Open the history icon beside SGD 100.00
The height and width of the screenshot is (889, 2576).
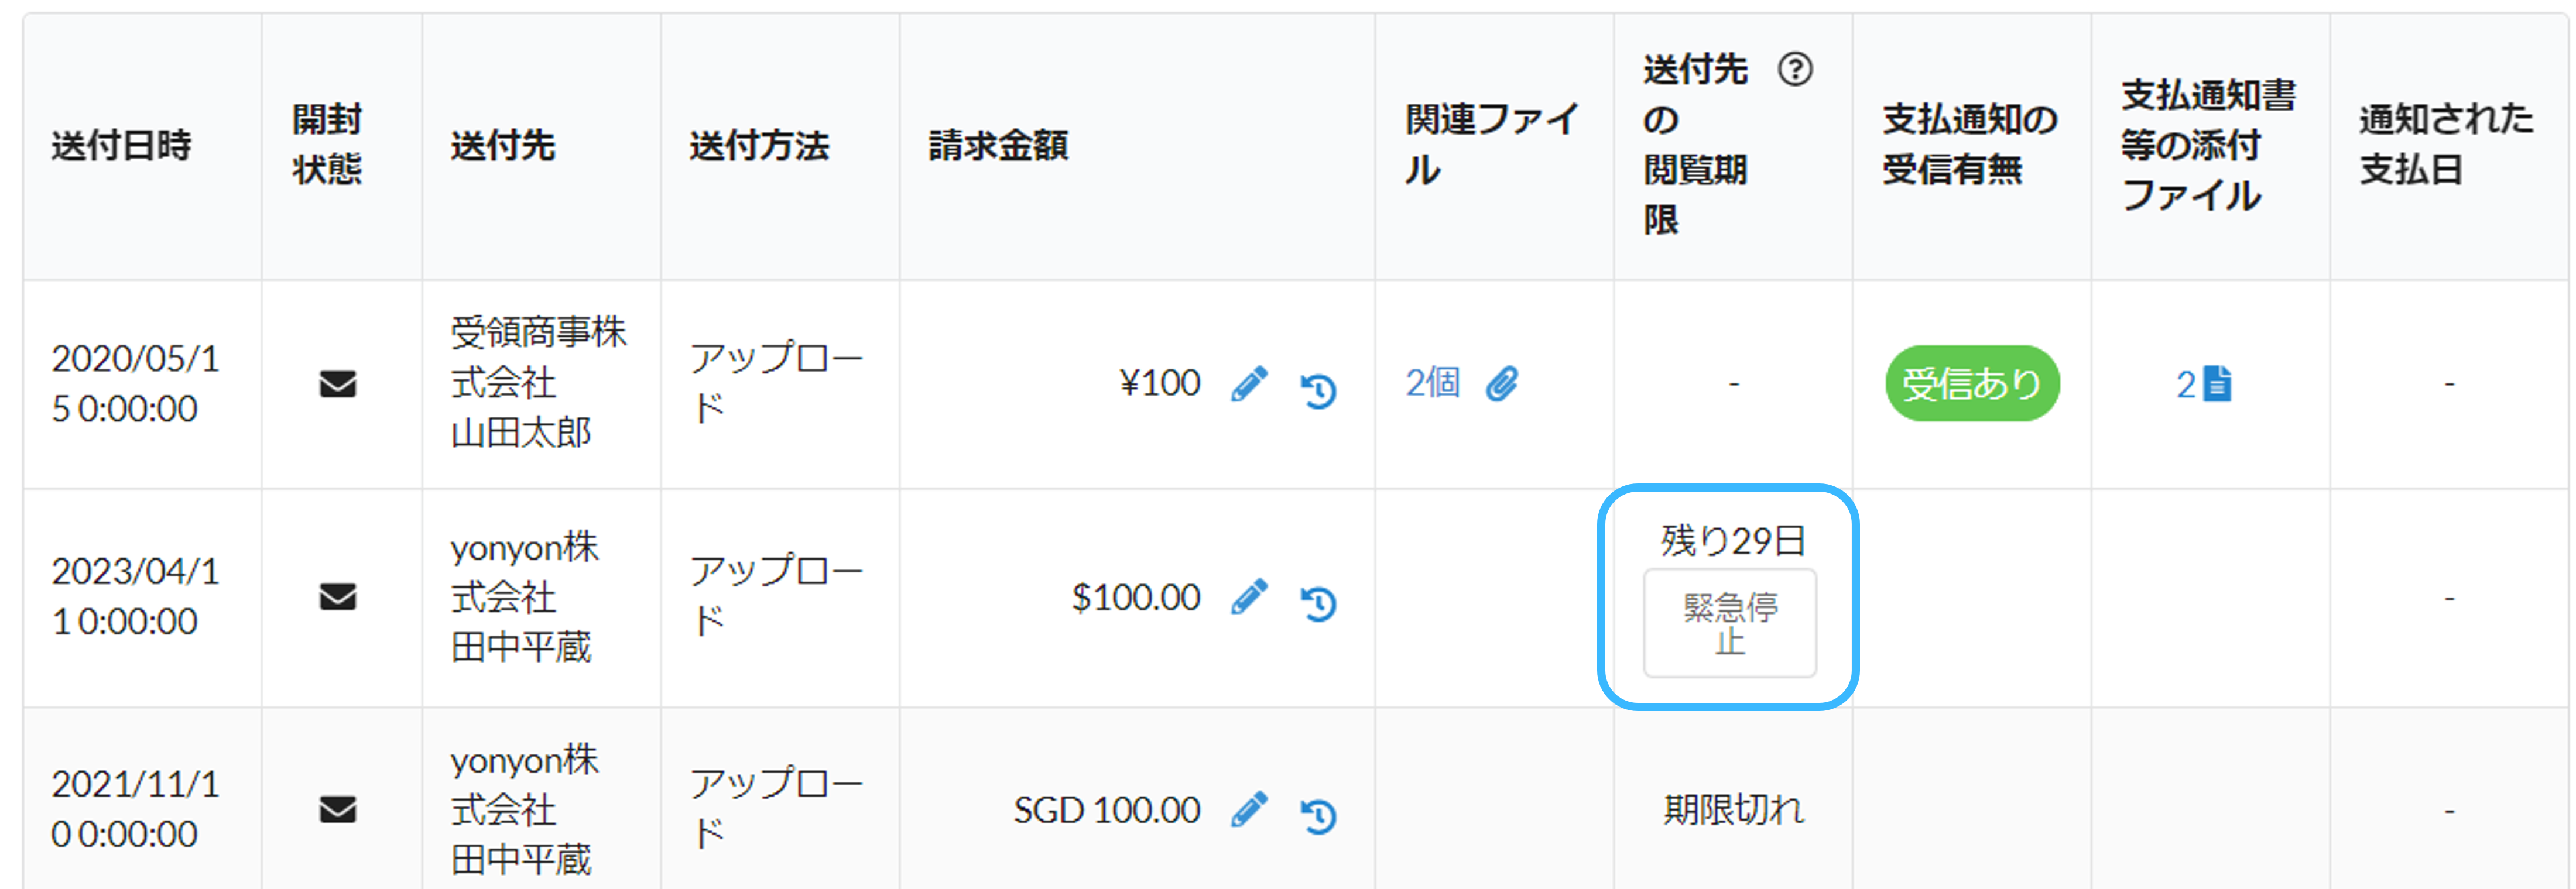pos(1319,815)
